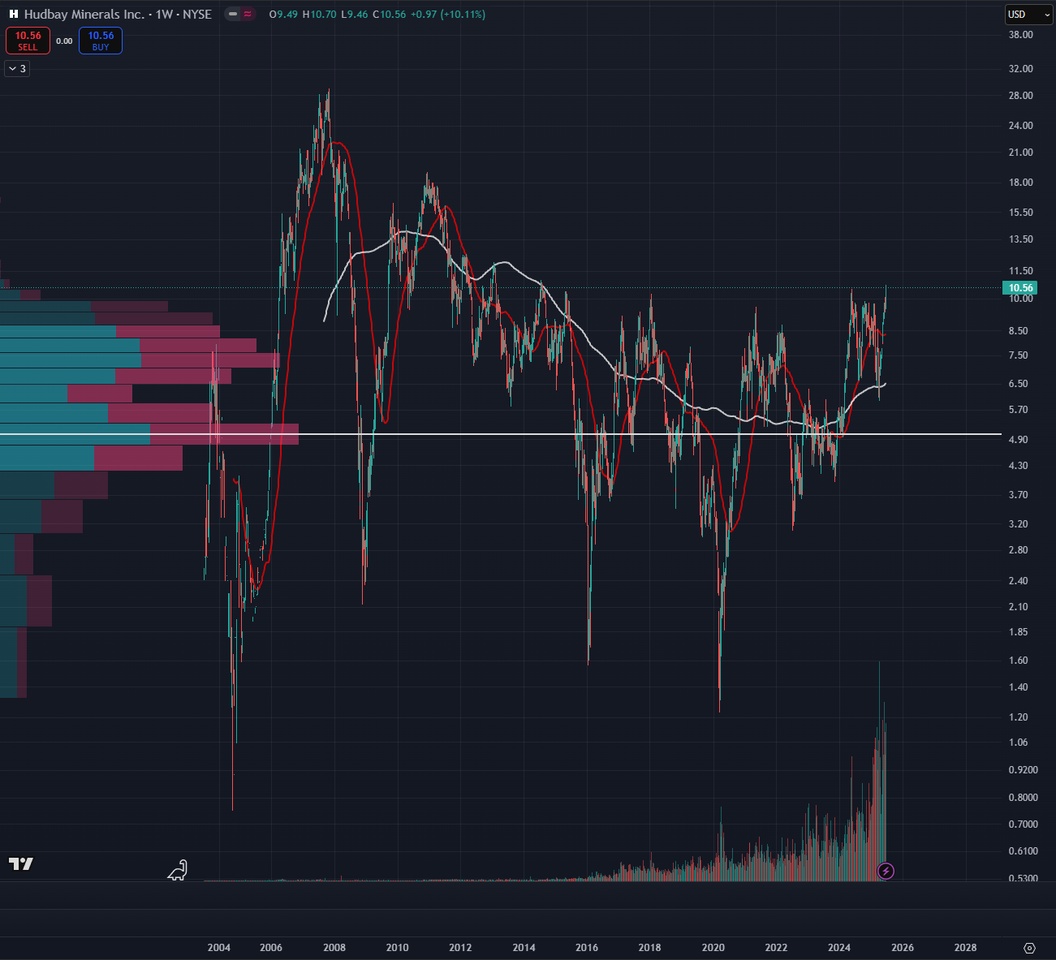Click the low value L9.46

tap(354, 14)
